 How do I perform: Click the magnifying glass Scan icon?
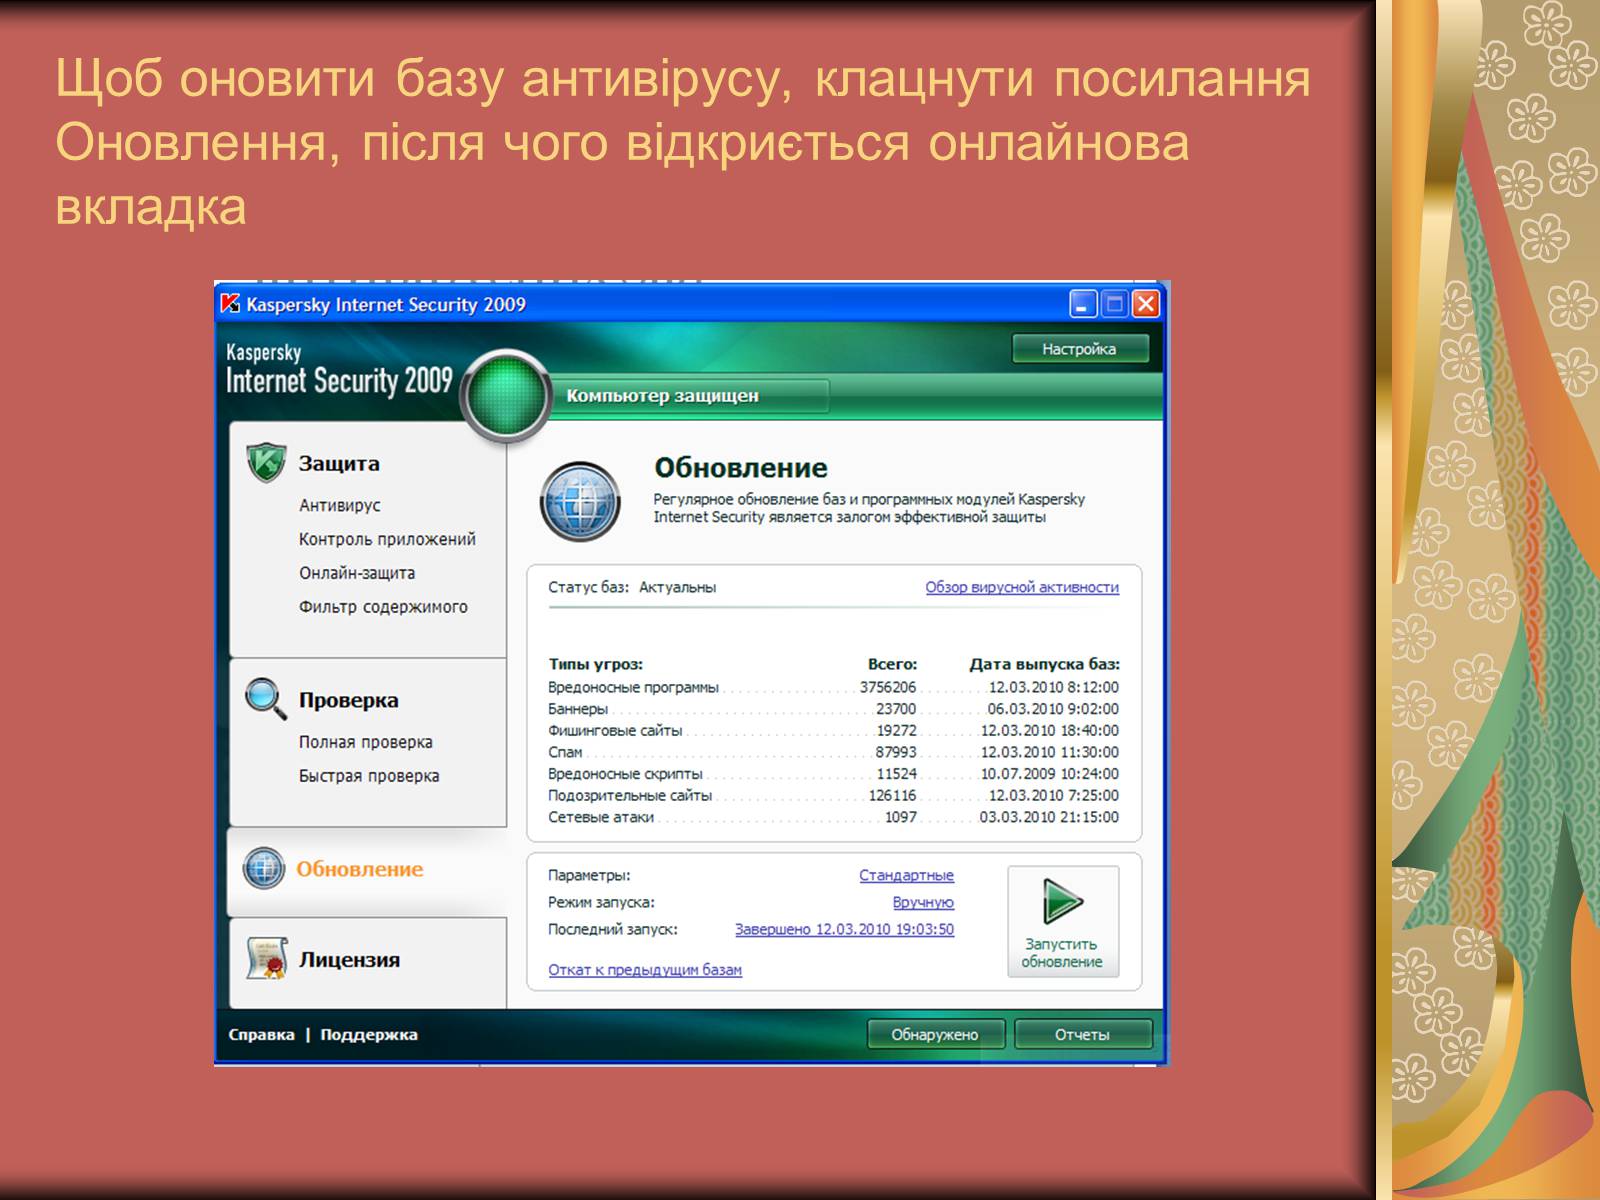(265, 698)
